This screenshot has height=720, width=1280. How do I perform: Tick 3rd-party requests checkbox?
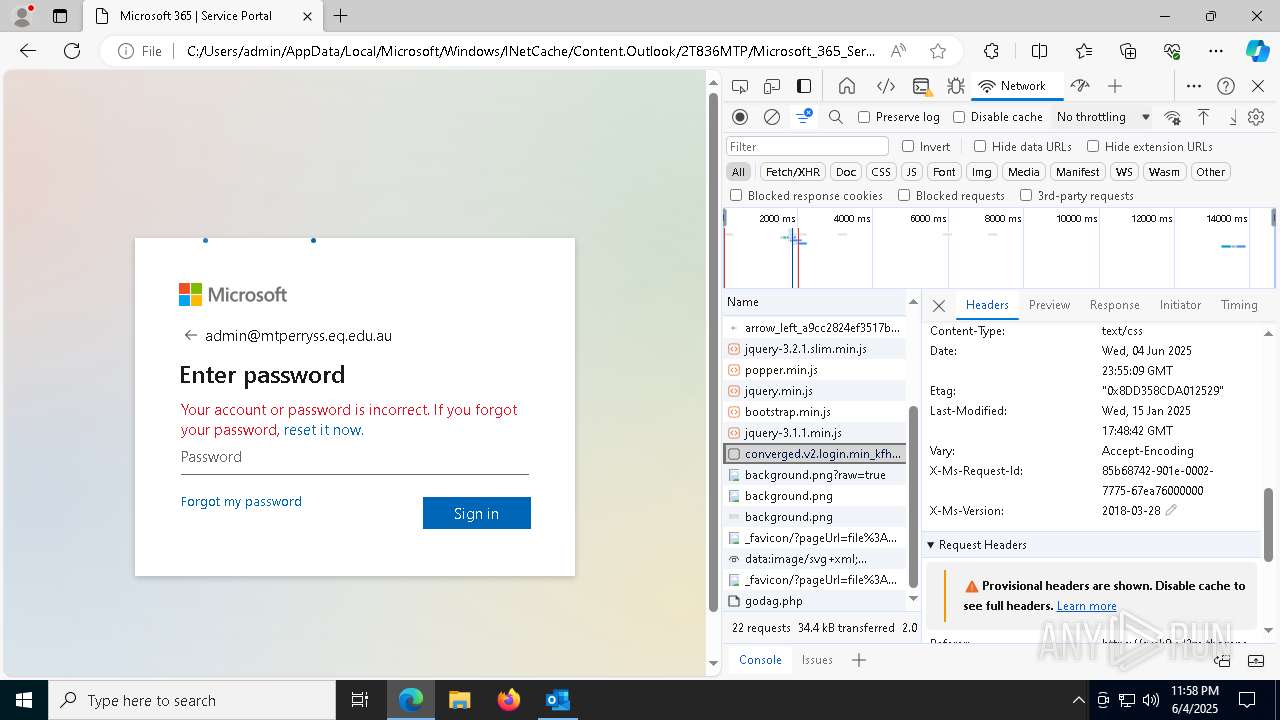click(x=1026, y=196)
